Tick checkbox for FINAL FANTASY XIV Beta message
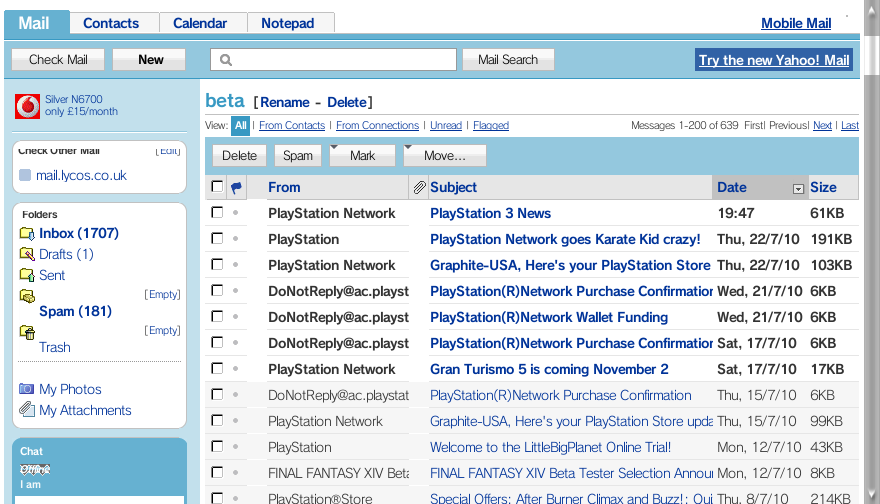The height and width of the screenshot is (504, 880). (x=217, y=473)
